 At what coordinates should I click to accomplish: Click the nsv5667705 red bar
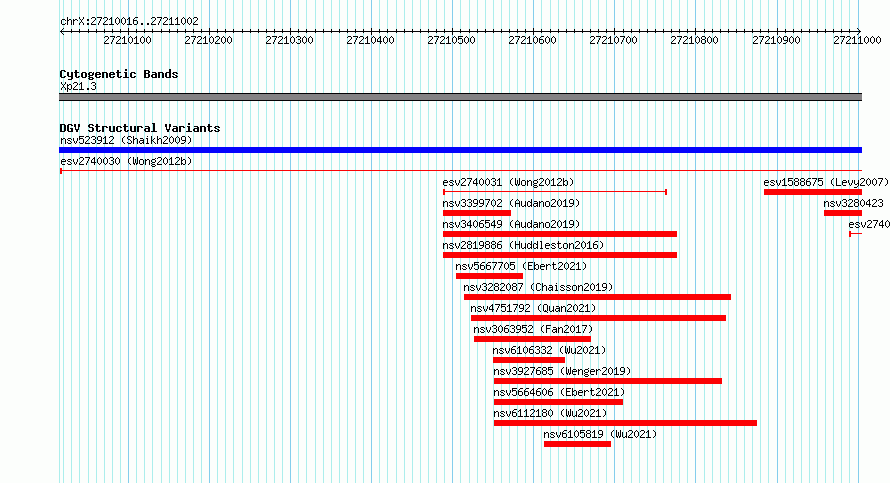coord(489,276)
